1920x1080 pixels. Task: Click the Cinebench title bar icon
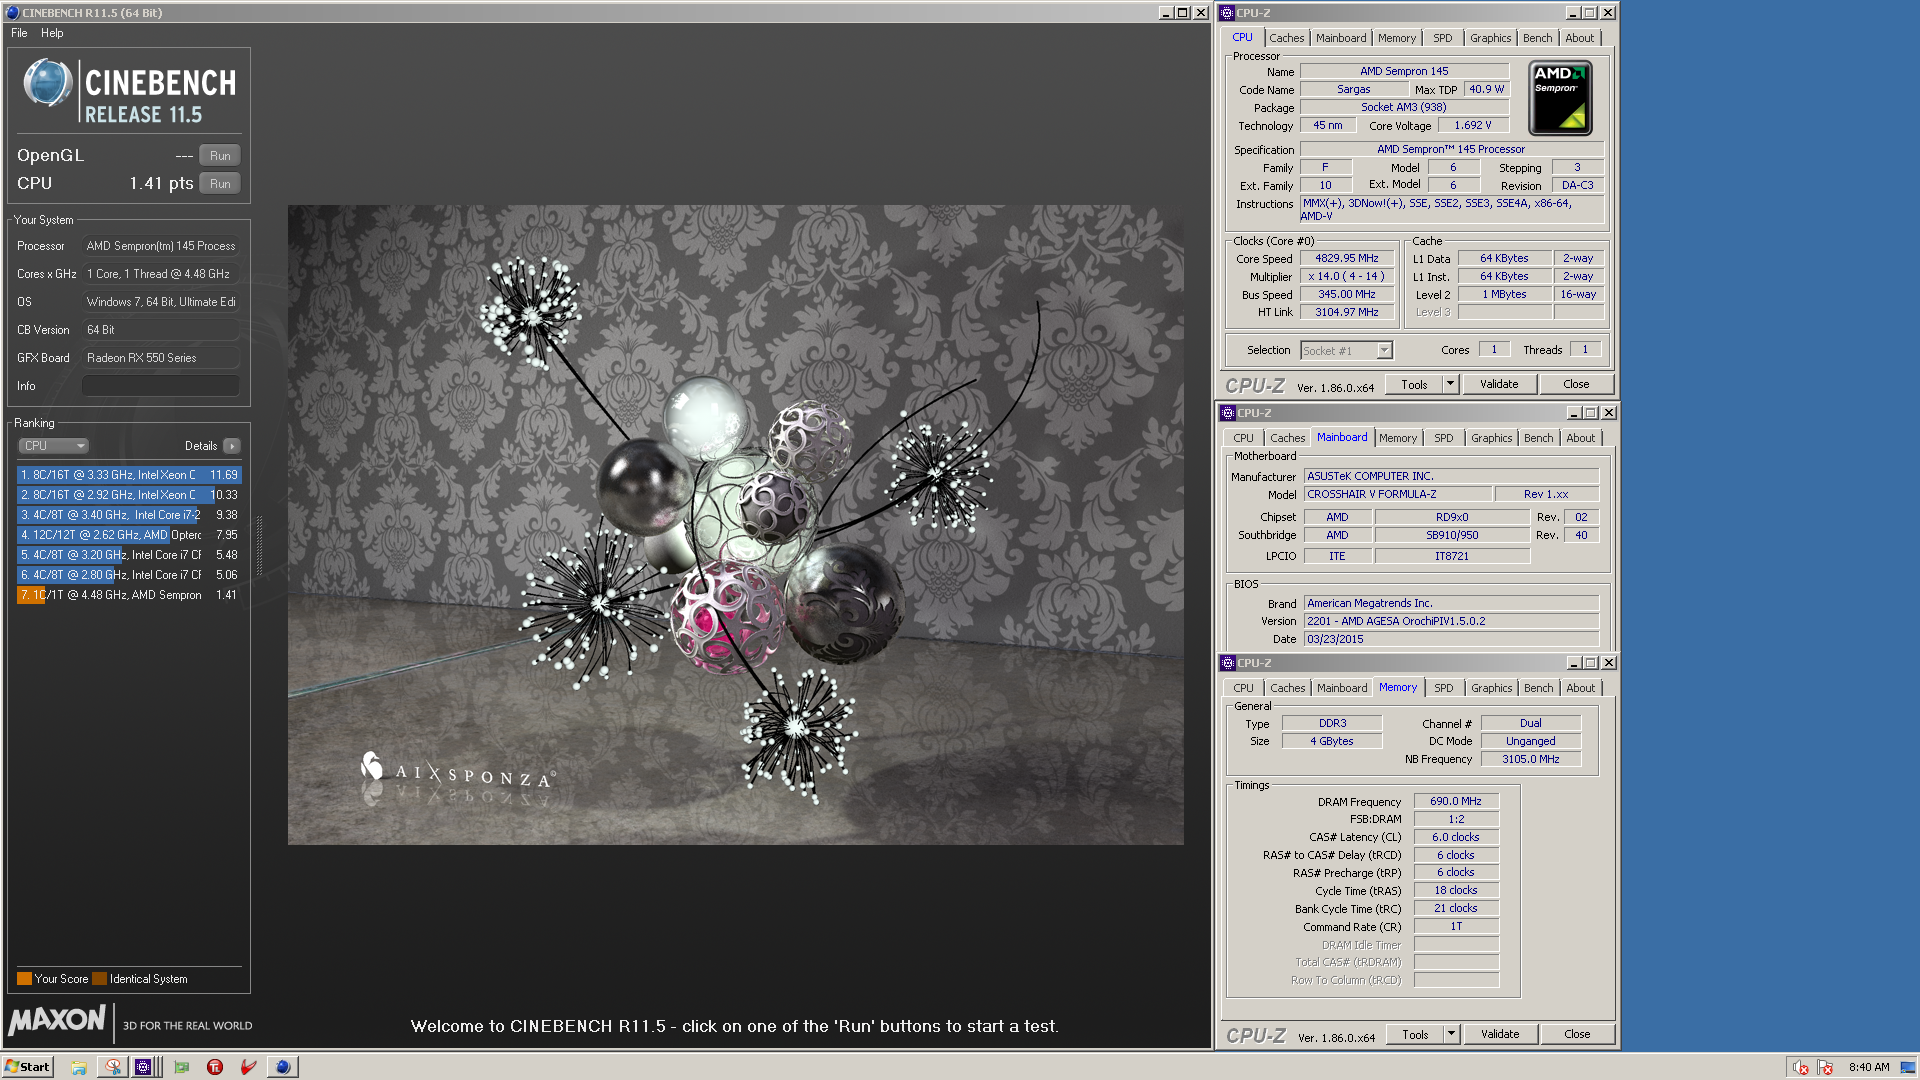(12, 13)
